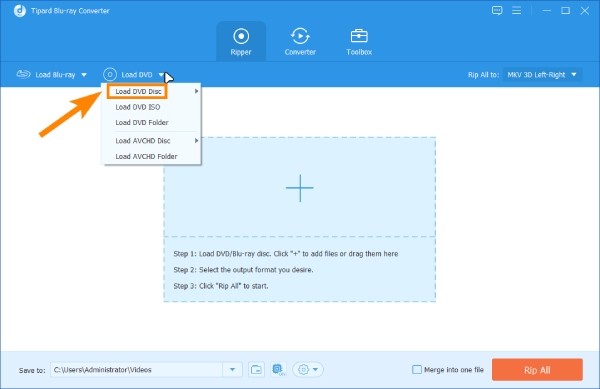Click the Step 1 instruction text

coord(285,254)
